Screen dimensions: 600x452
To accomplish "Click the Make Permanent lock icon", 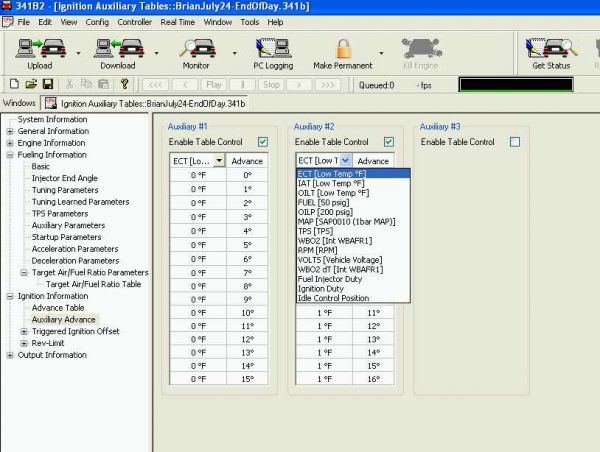I will pyautogui.click(x=343, y=49).
